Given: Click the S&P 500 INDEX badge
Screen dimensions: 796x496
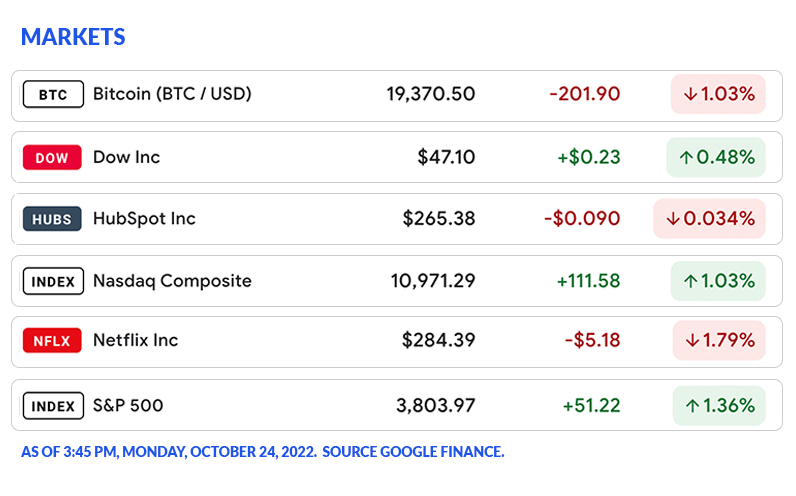Looking at the screenshot, I should 53,405.
